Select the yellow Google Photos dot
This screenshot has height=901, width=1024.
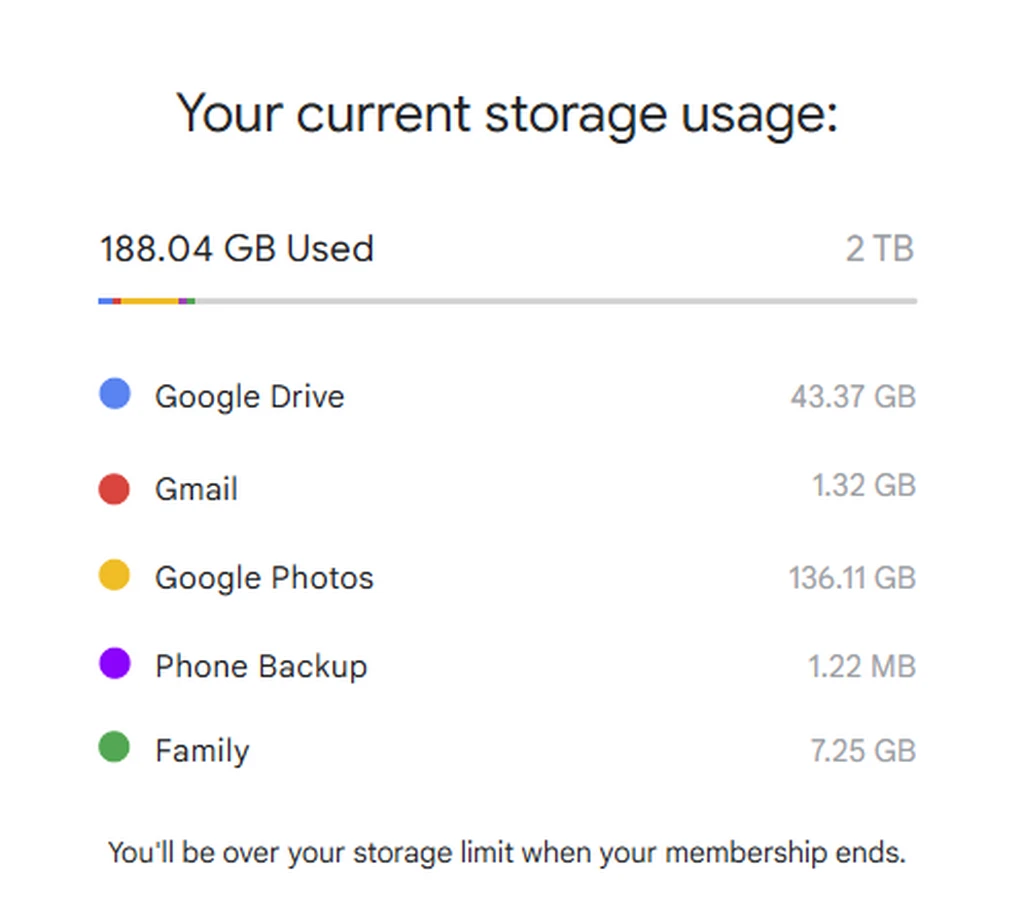[114, 575]
